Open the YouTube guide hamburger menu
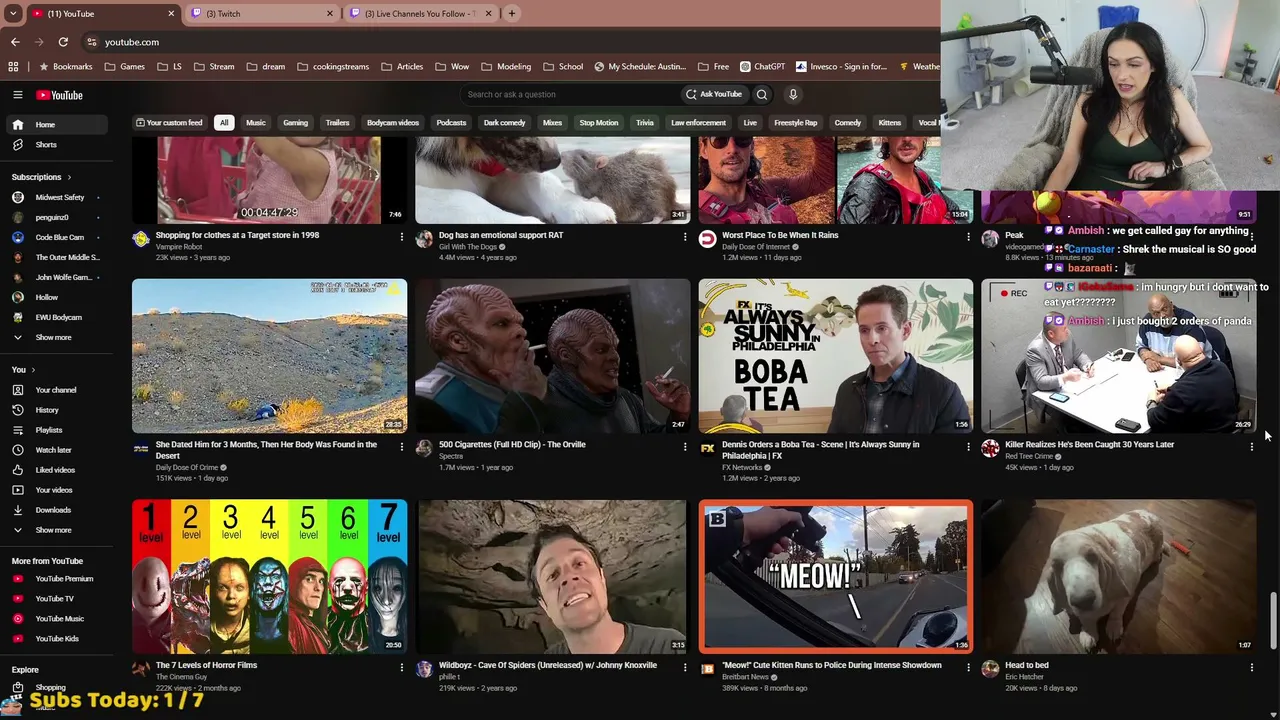Screen dimensions: 1280x720 point(17,95)
